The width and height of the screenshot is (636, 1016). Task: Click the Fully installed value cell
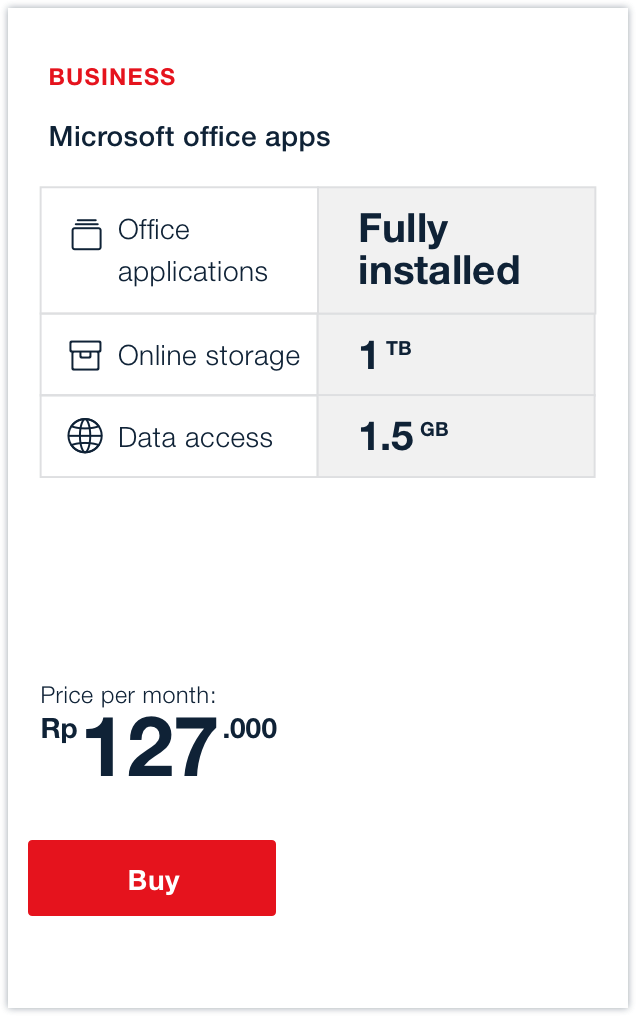pyautogui.click(x=439, y=250)
